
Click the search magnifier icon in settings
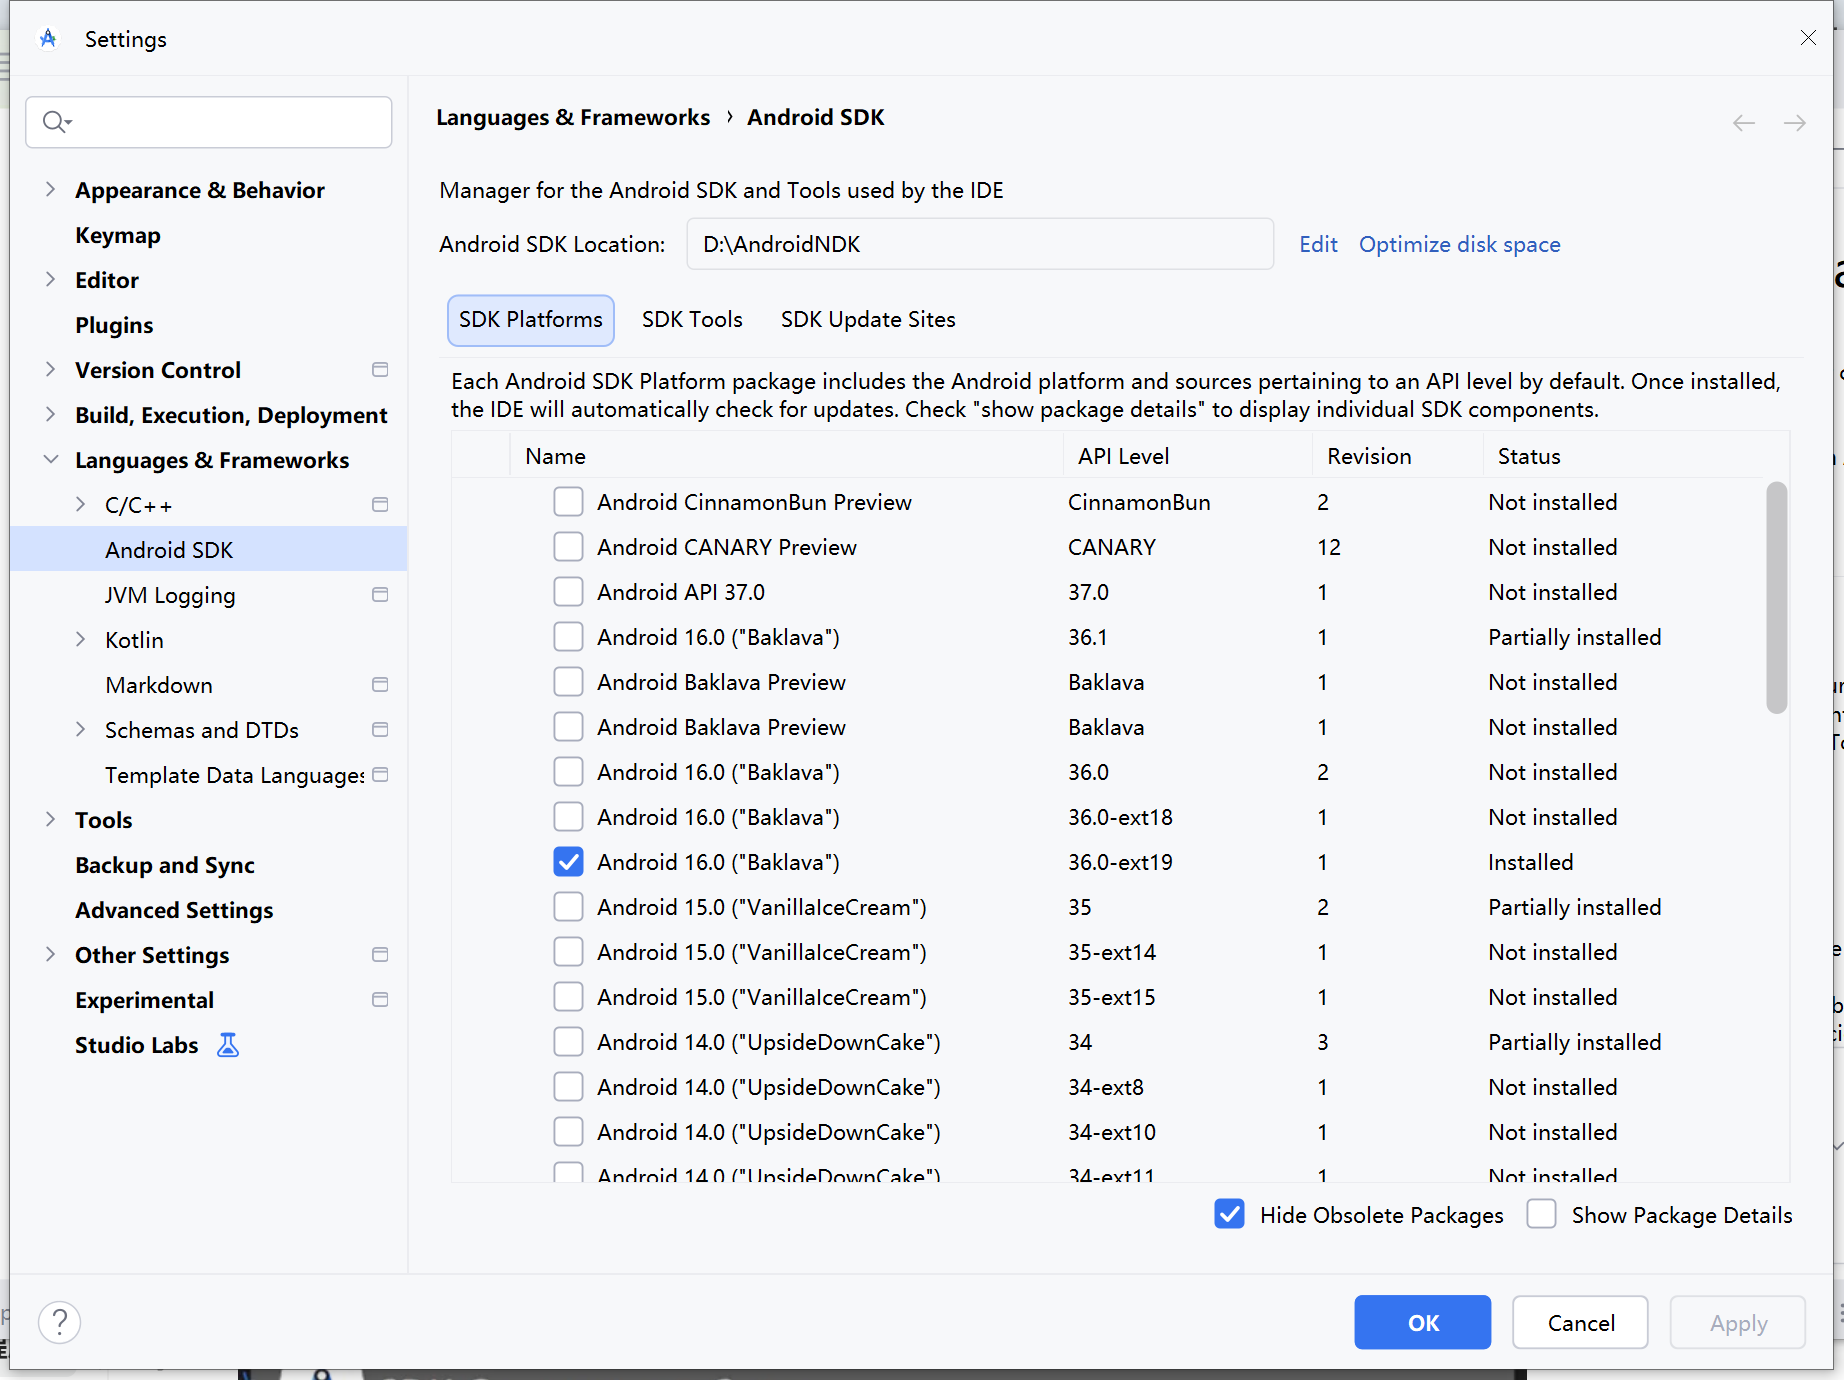[x=56, y=122]
